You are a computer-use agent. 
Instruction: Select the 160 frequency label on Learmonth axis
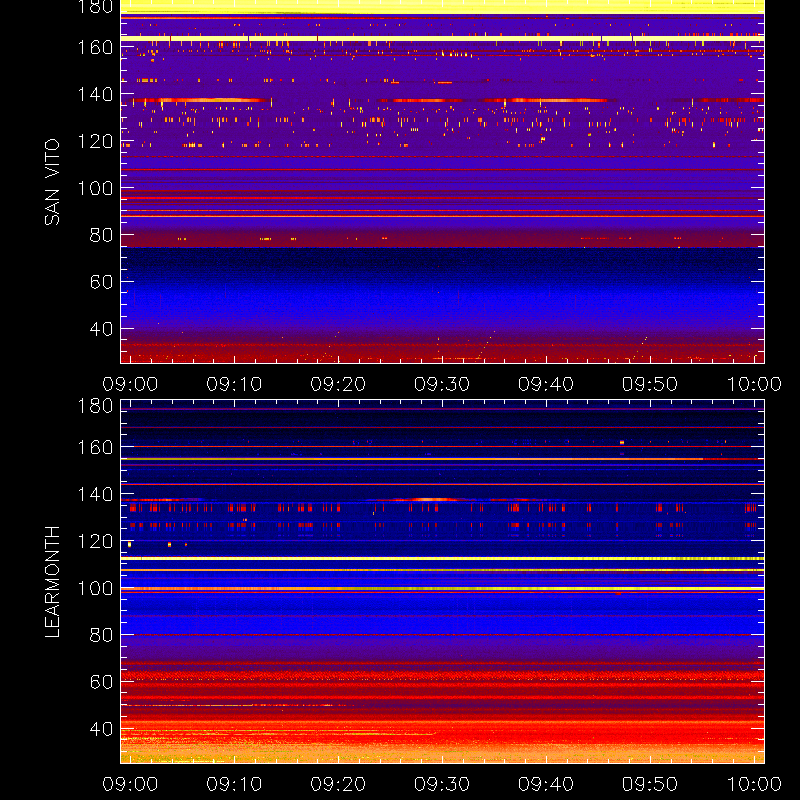click(95, 447)
